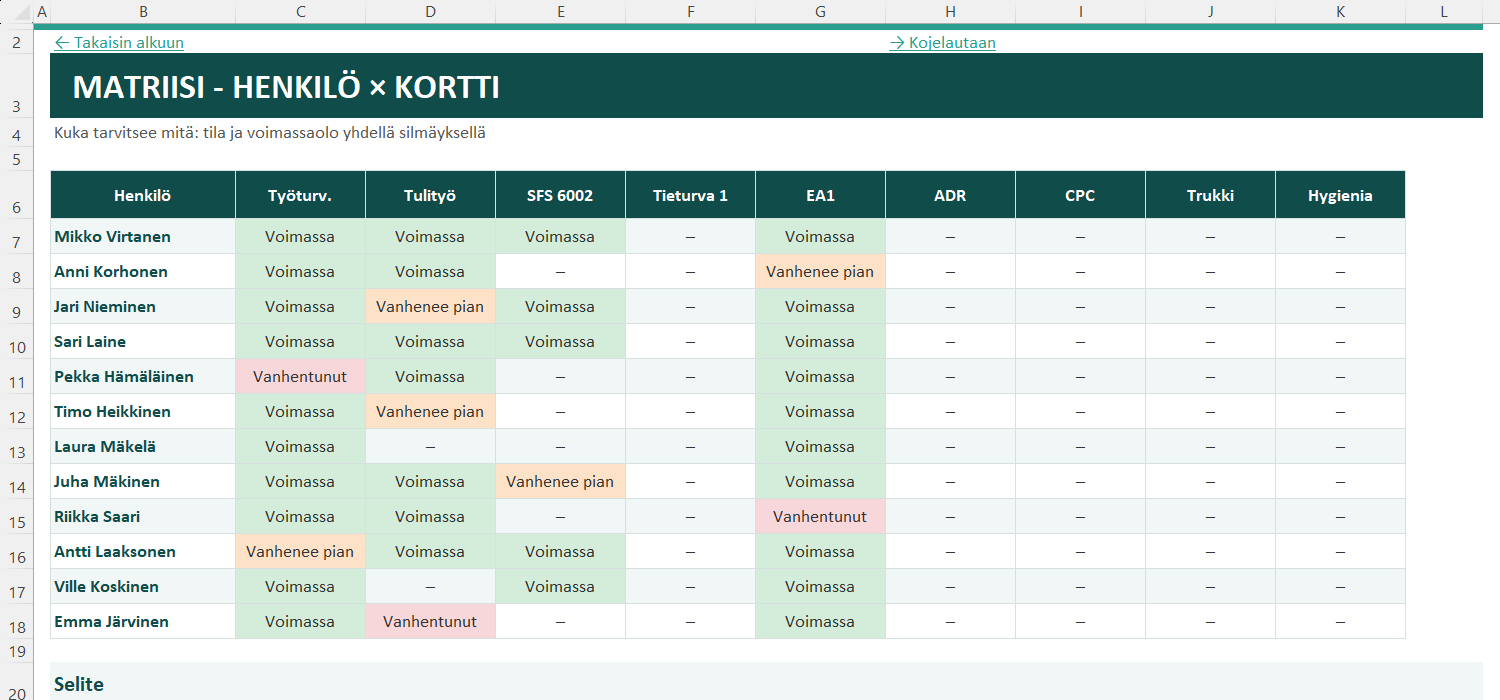Viewport: 1500px width, 700px height.
Task: Select the 'Työturv.' table header cell
Action: pyautogui.click(x=301, y=195)
